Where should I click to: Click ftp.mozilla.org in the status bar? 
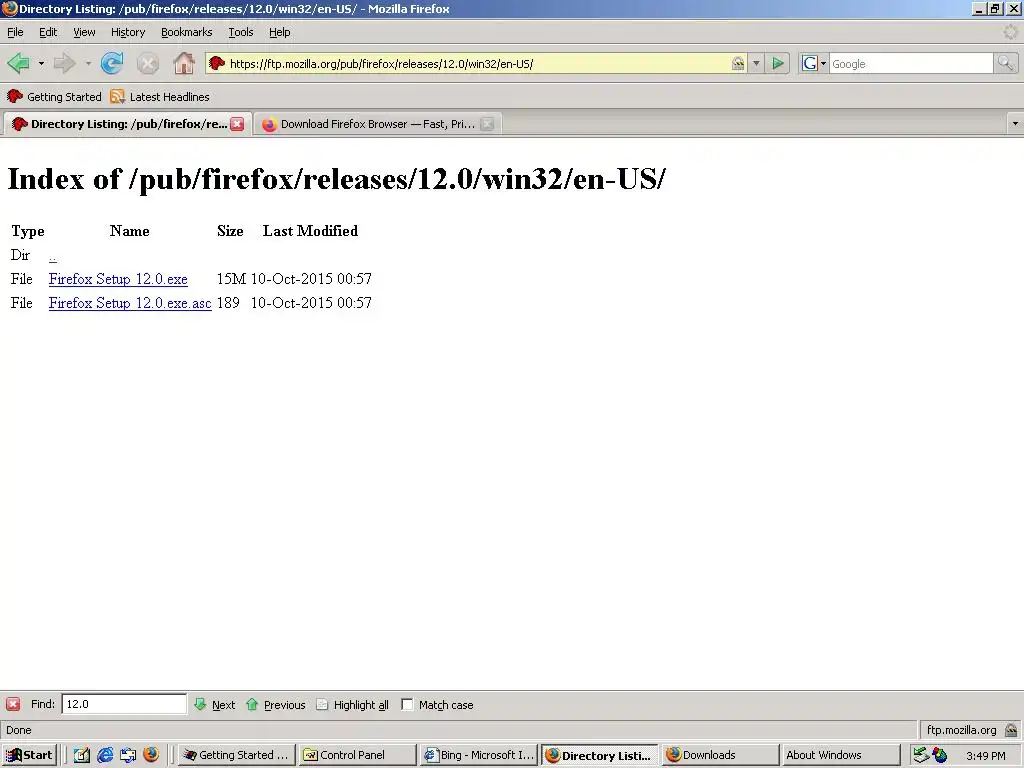point(961,729)
